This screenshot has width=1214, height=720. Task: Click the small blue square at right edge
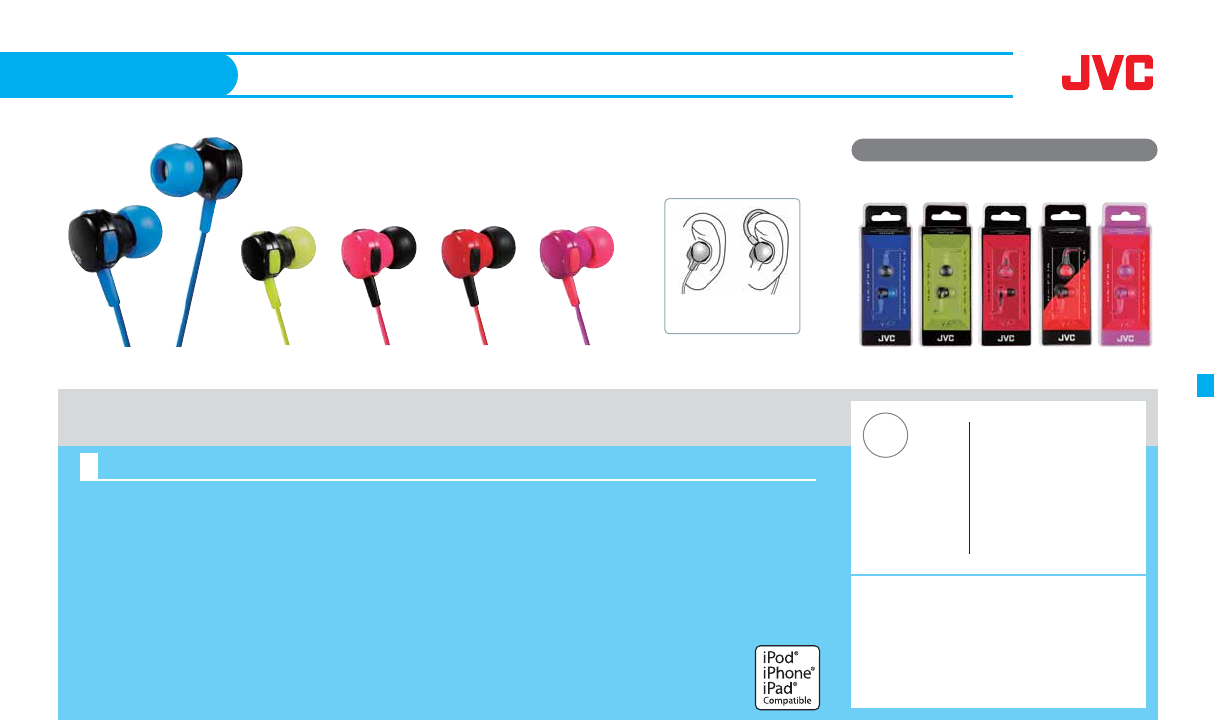tap(1205, 385)
